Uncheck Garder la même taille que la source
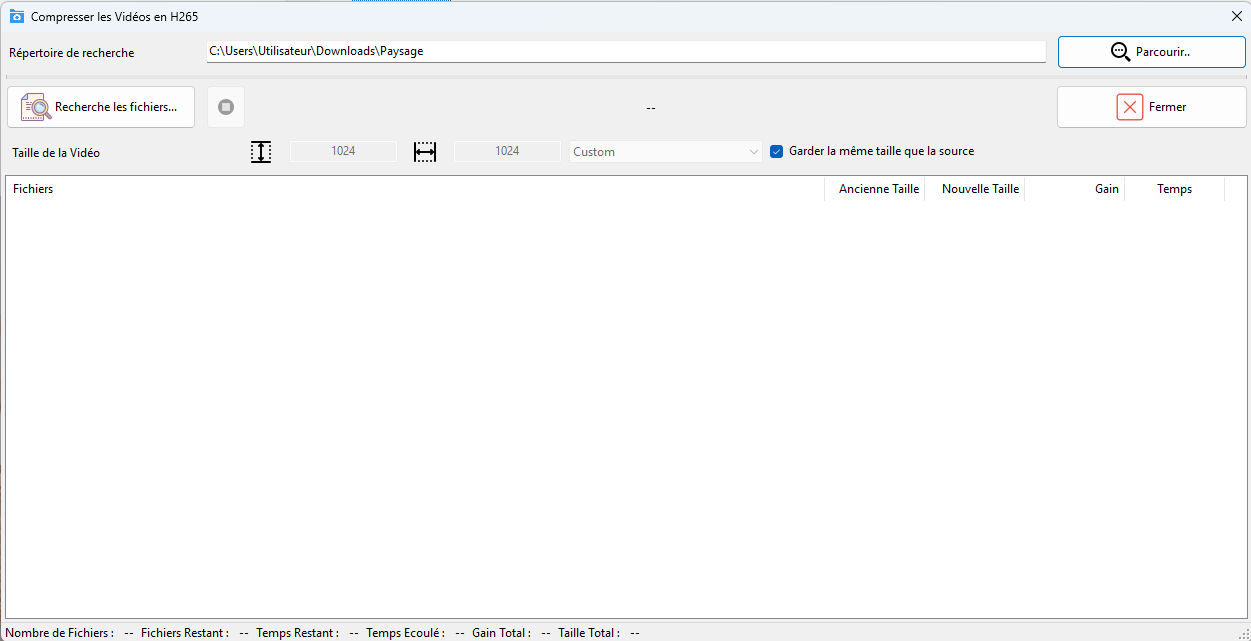This screenshot has height=641, width=1251. pyautogui.click(x=777, y=152)
